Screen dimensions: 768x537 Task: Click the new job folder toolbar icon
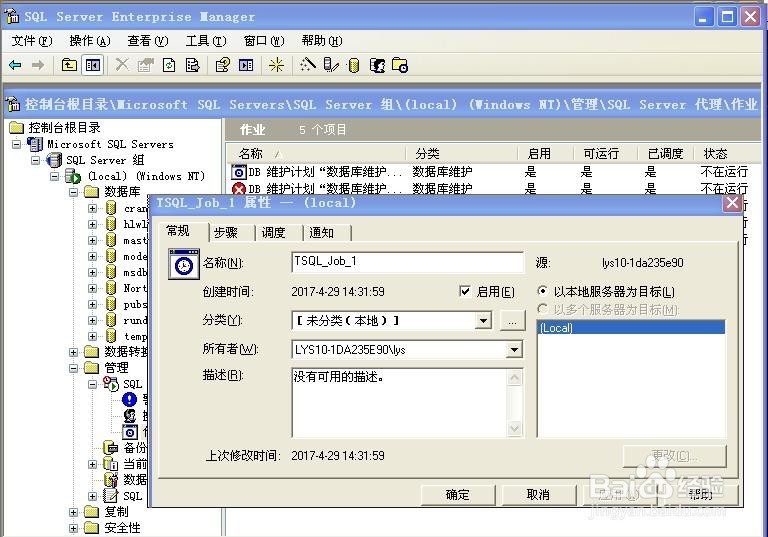(400, 65)
